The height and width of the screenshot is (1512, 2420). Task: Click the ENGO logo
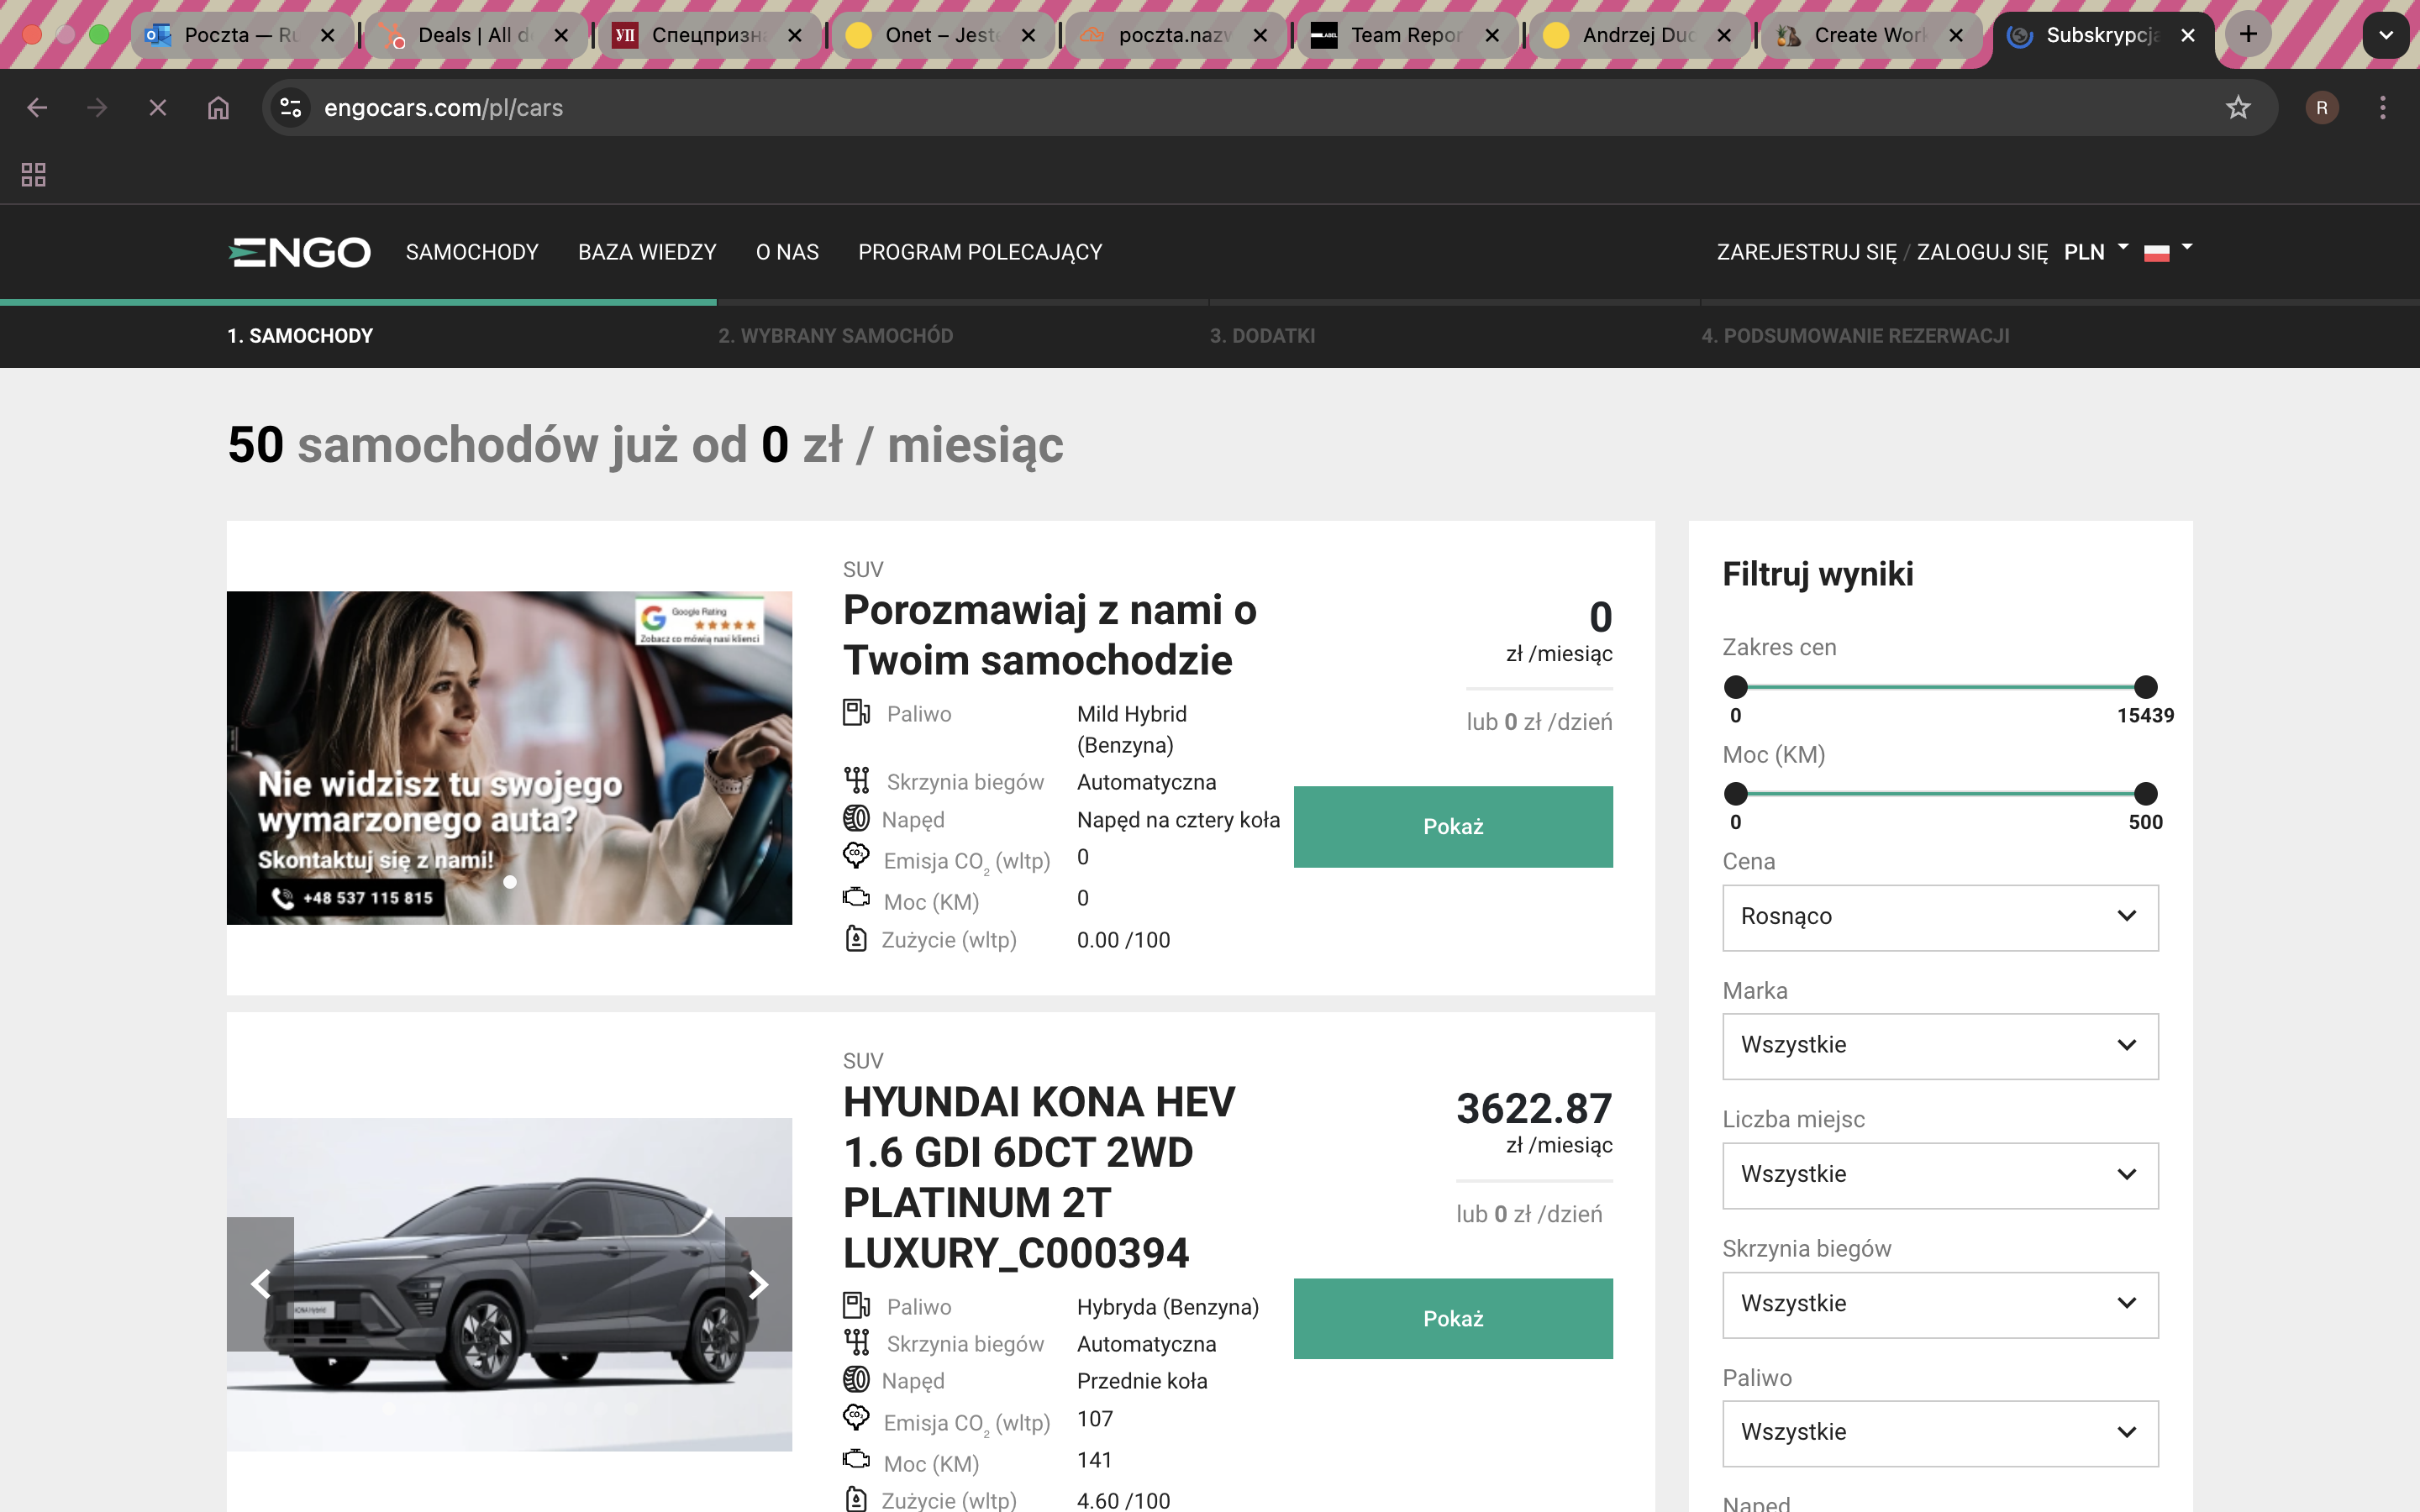[x=299, y=252]
